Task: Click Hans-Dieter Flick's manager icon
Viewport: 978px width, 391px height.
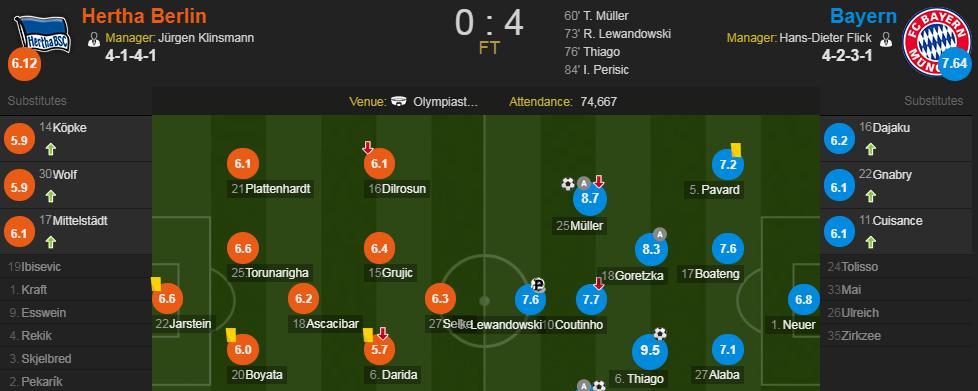Action: 884,39
